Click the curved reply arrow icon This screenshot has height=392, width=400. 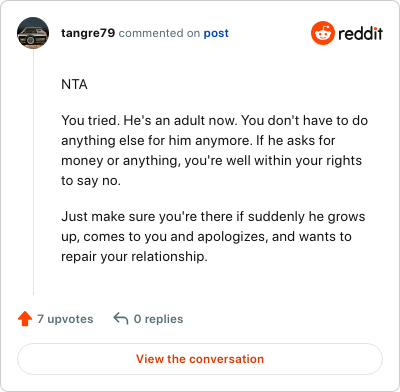[121, 319]
